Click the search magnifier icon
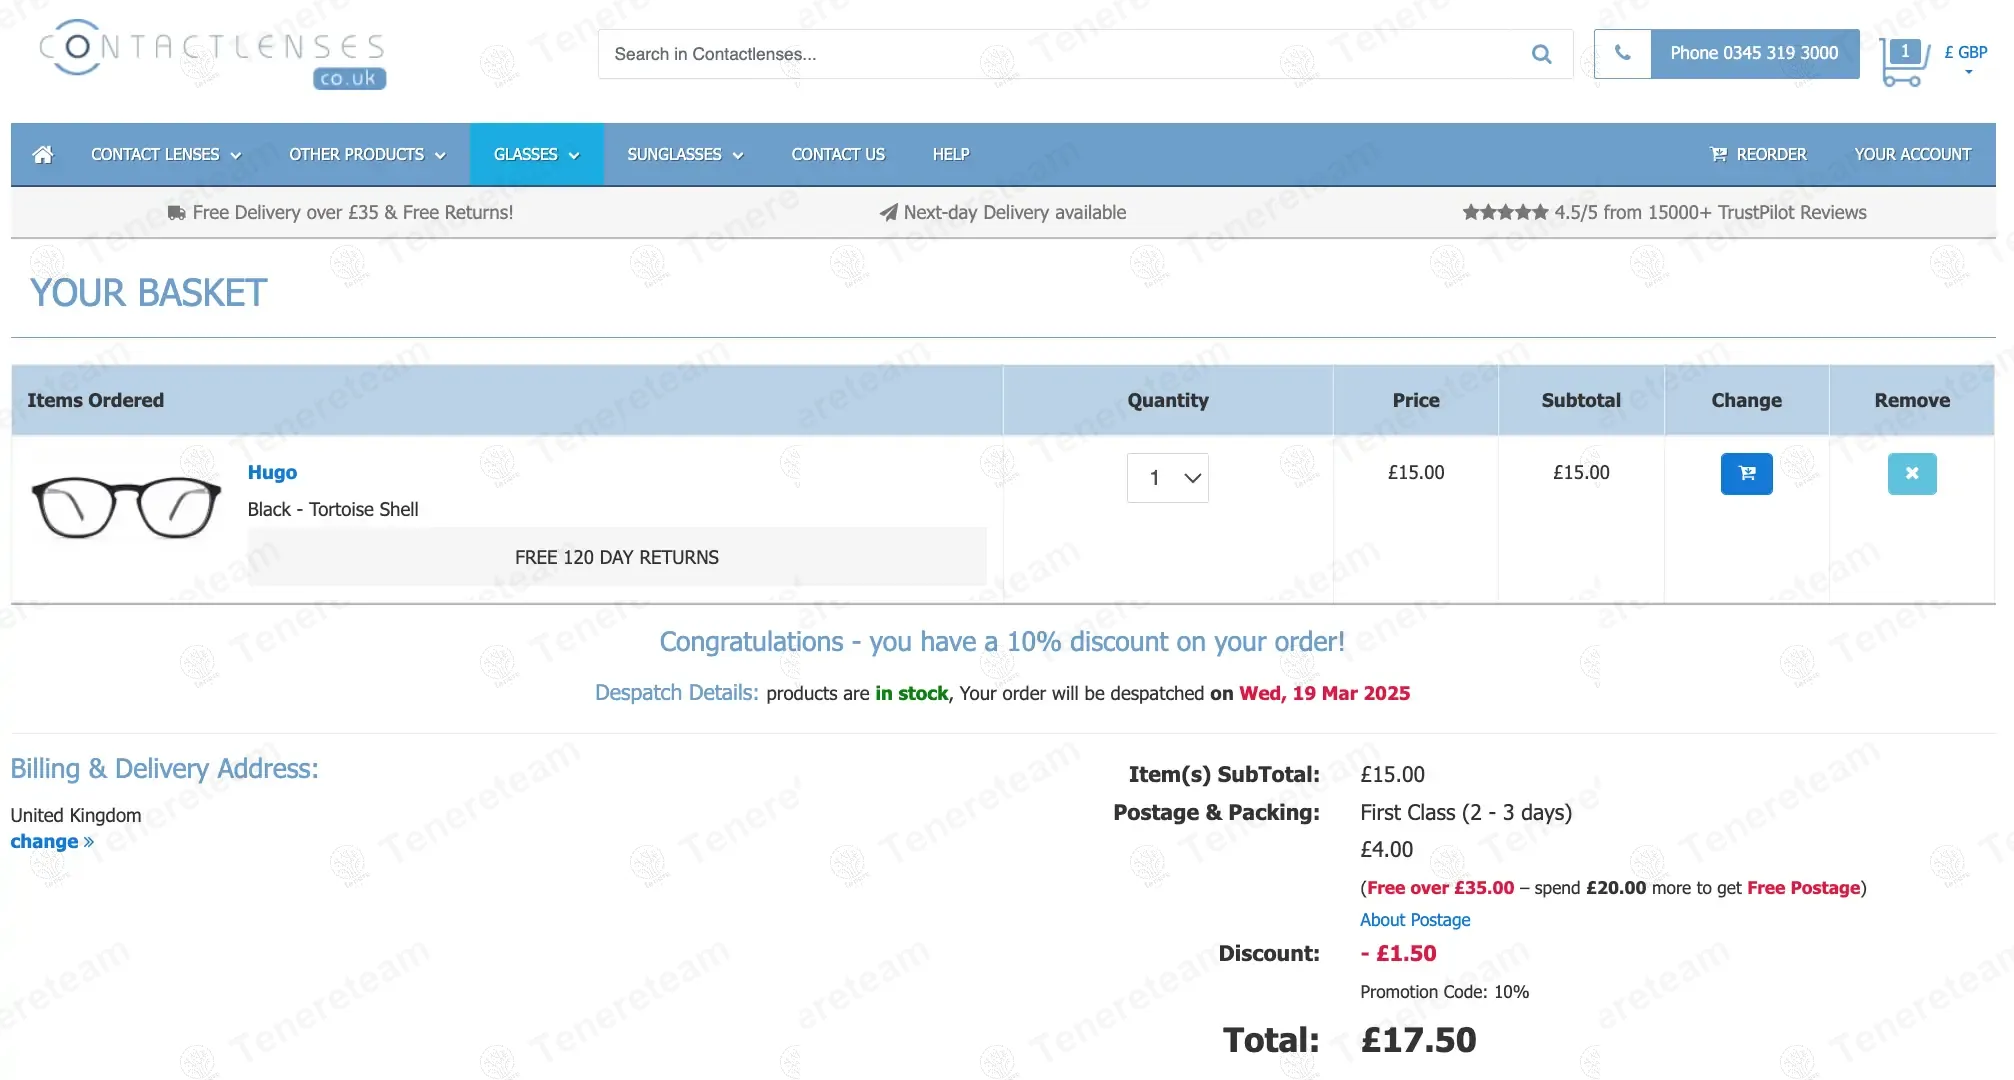Image resolution: width=2014 pixels, height=1080 pixels. coord(1541,54)
